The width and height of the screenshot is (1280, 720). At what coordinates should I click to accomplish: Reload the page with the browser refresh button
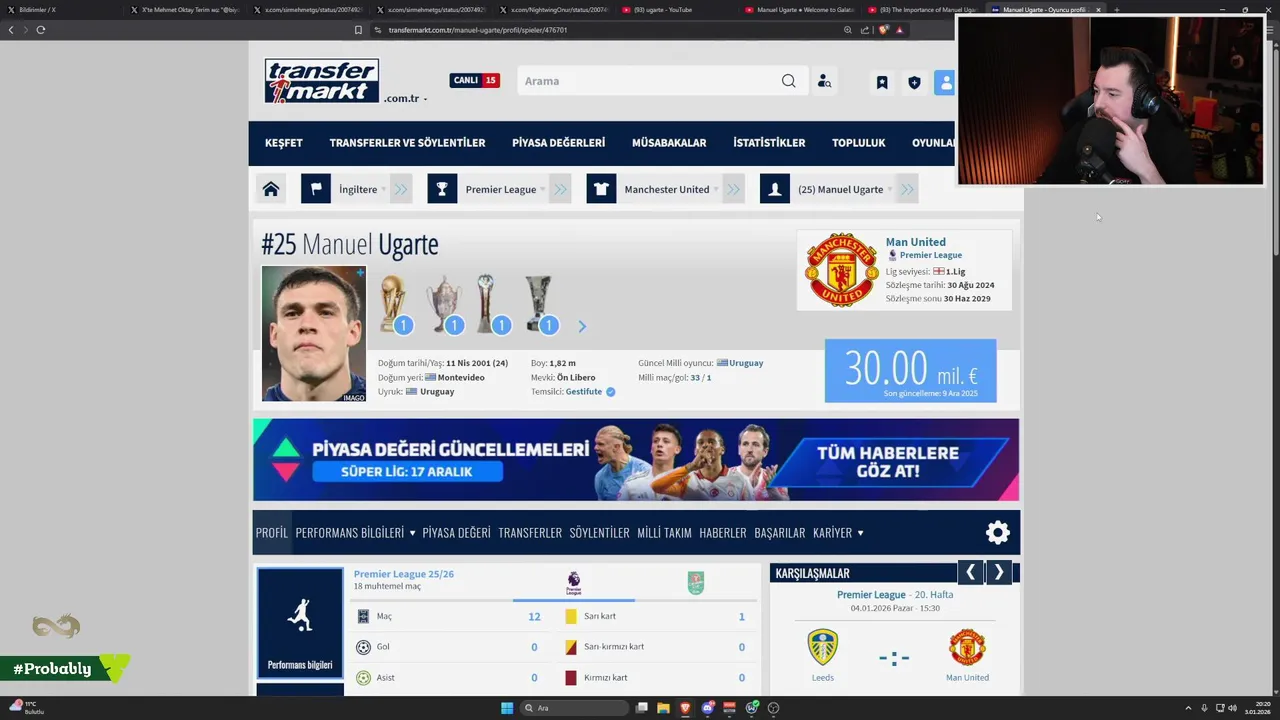click(40, 30)
